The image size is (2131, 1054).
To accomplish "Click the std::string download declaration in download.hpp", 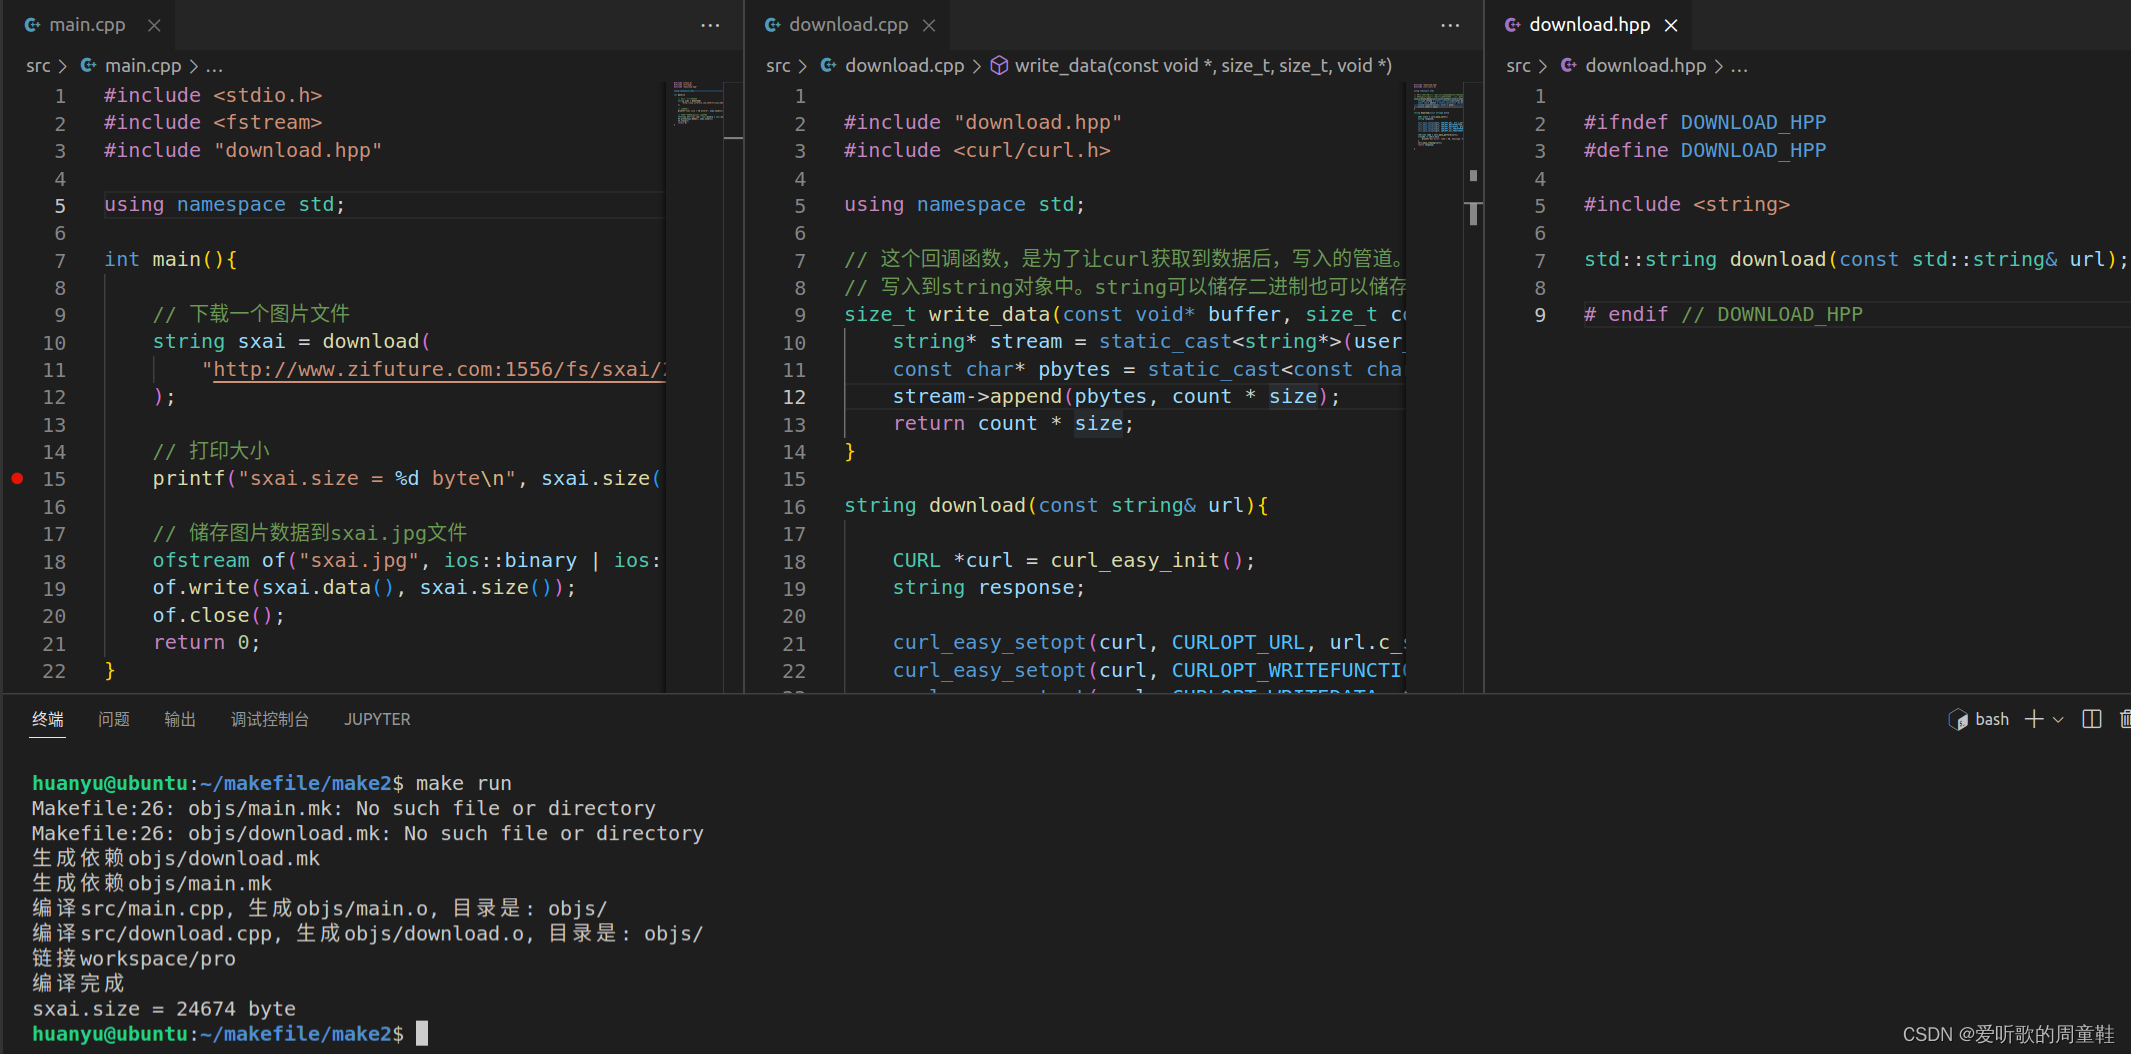I will [x=1856, y=260].
